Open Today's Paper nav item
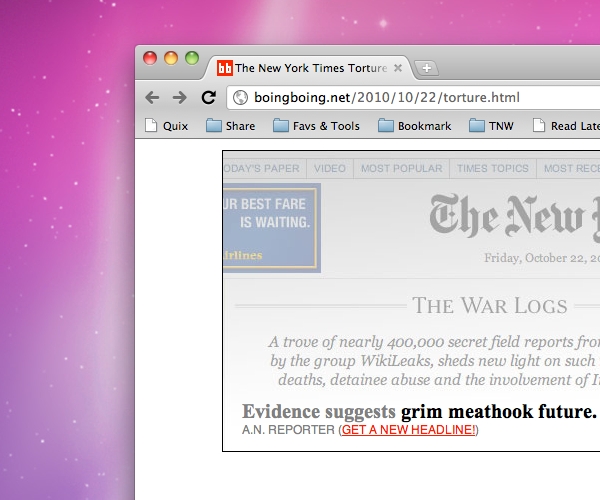 coord(265,168)
